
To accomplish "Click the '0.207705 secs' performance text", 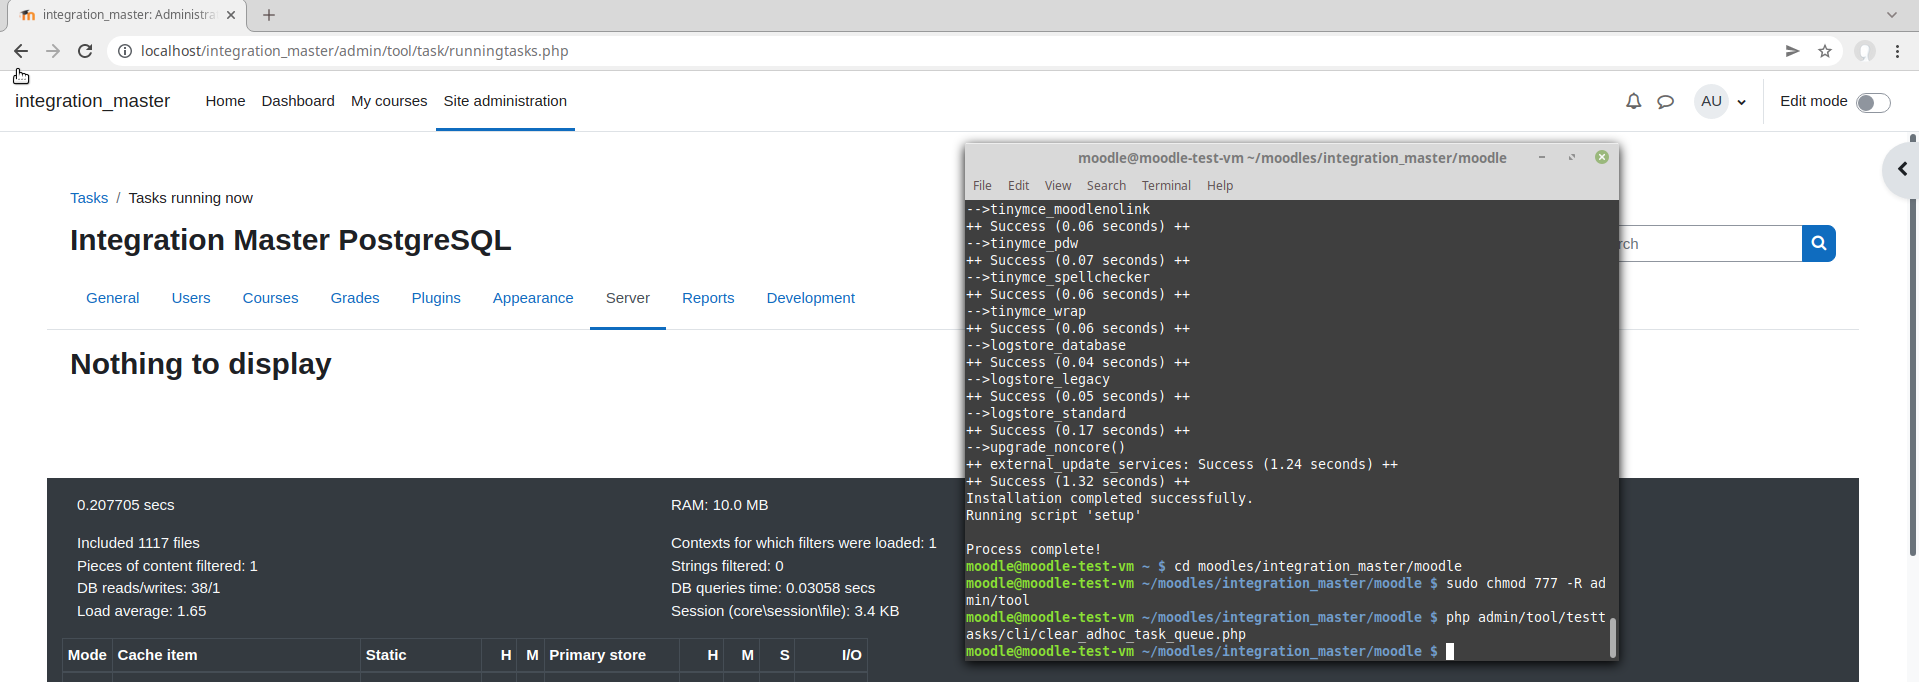I will coord(125,505).
